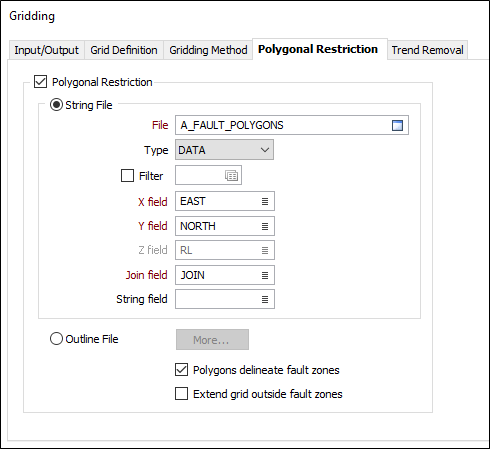The width and height of the screenshot is (490, 449).
Task: Open field list icon for String field
Action: click(265, 299)
